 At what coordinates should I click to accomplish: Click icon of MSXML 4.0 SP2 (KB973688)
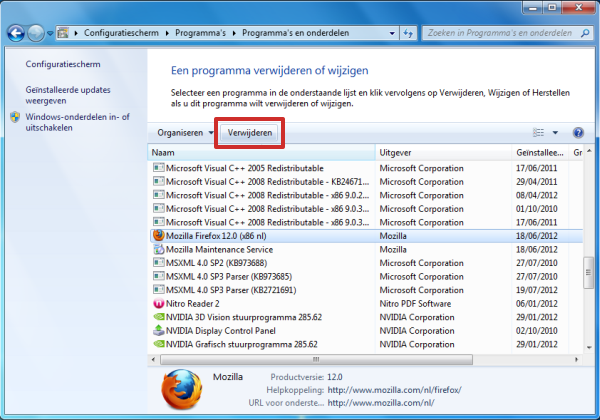(158, 262)
